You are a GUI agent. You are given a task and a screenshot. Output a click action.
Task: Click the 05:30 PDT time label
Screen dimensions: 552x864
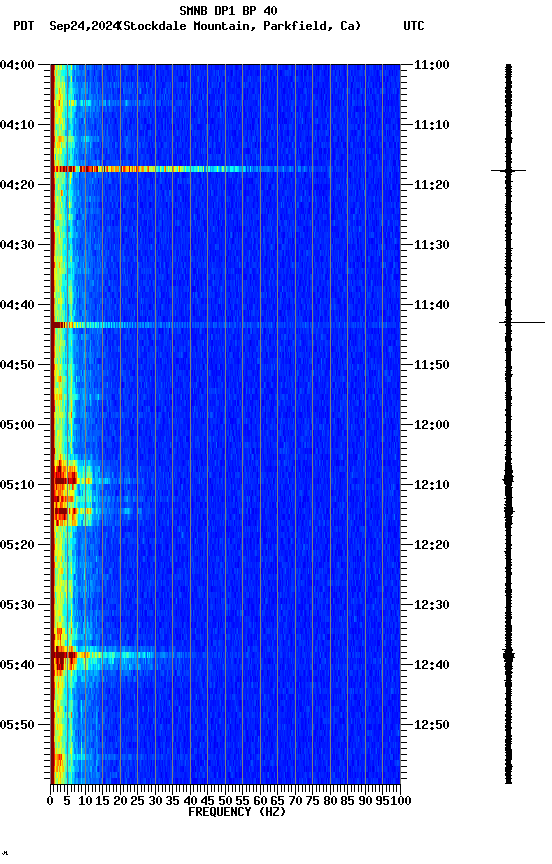[x=17, y=605]
